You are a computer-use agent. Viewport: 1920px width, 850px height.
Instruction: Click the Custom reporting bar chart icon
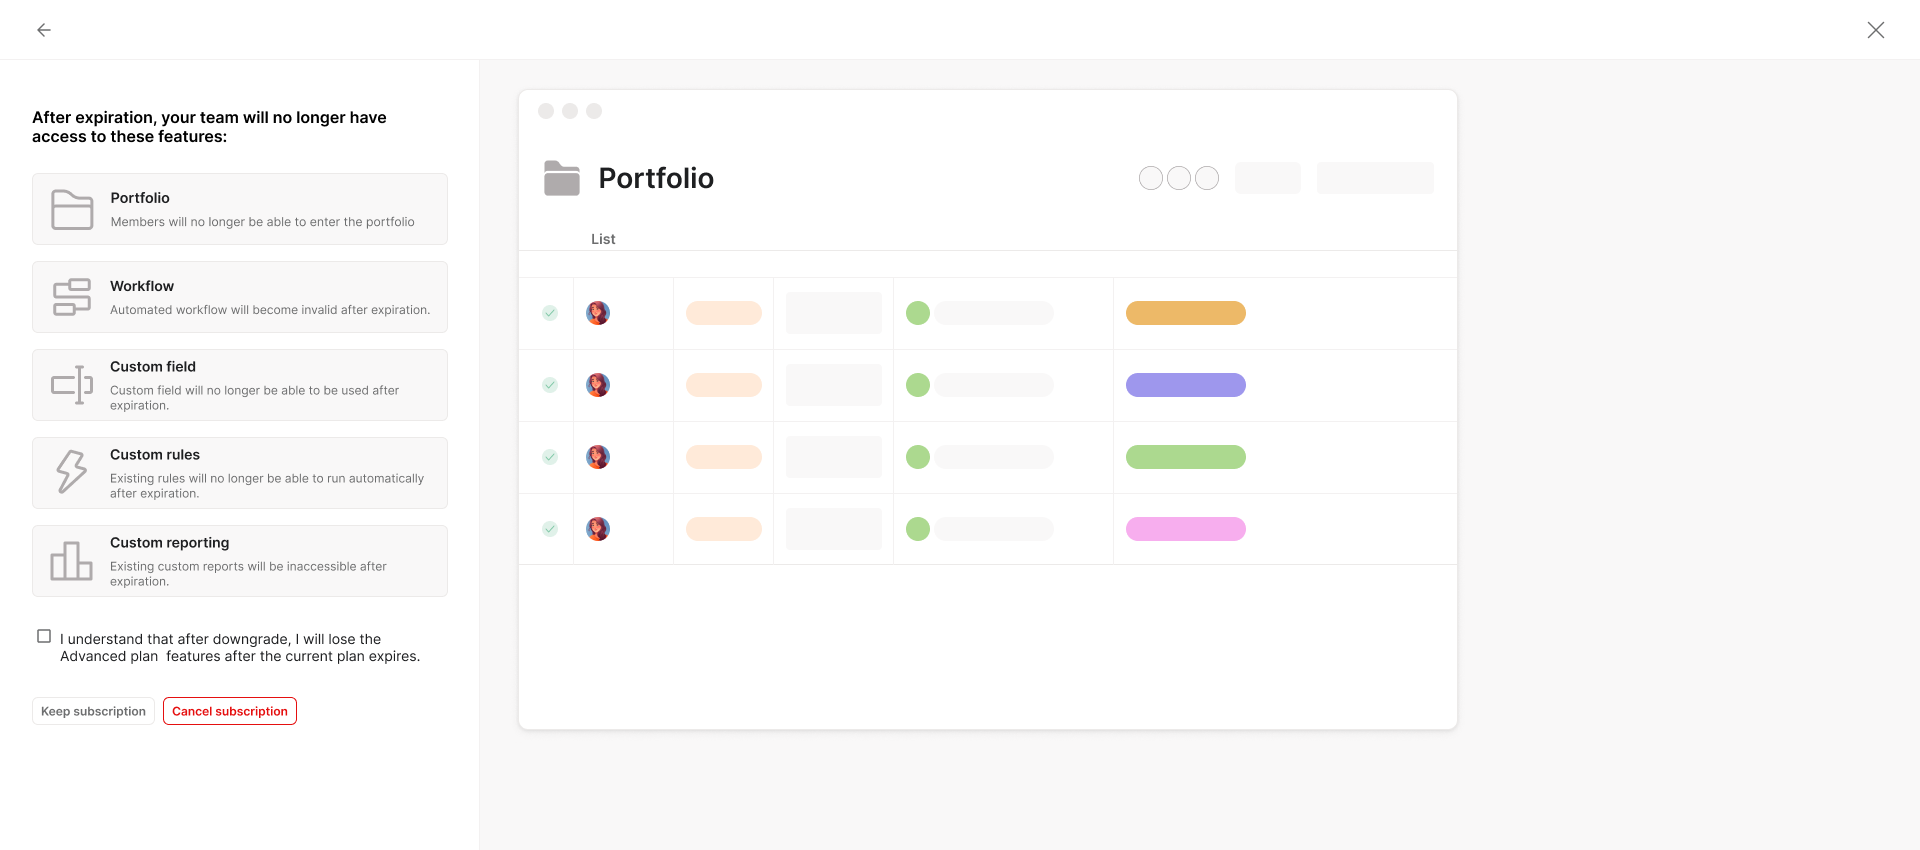click(x=72, y=561)
